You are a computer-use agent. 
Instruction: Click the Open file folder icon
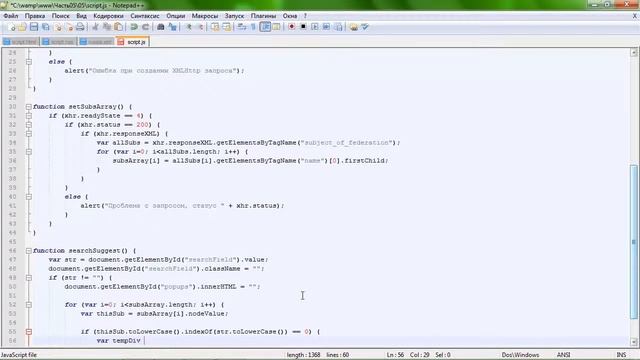22,27
